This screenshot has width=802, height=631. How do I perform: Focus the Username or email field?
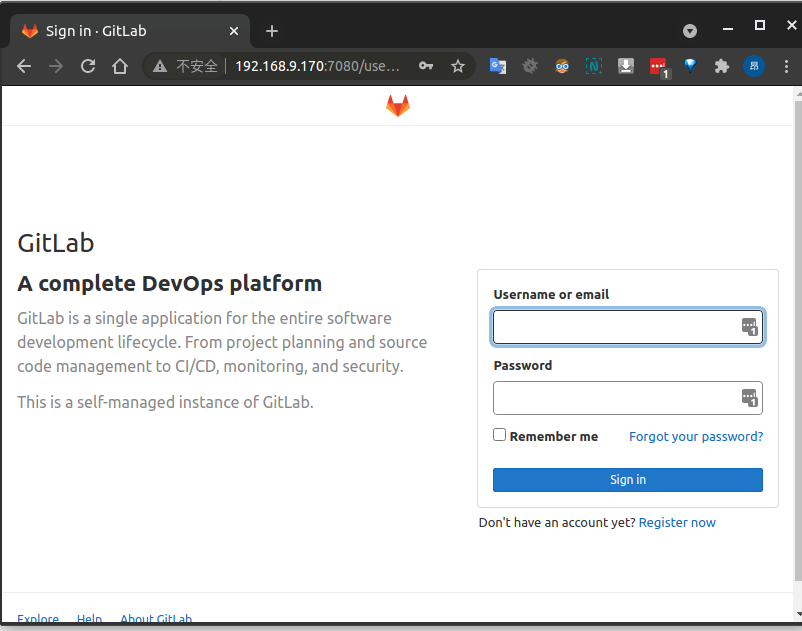point(615,327)
